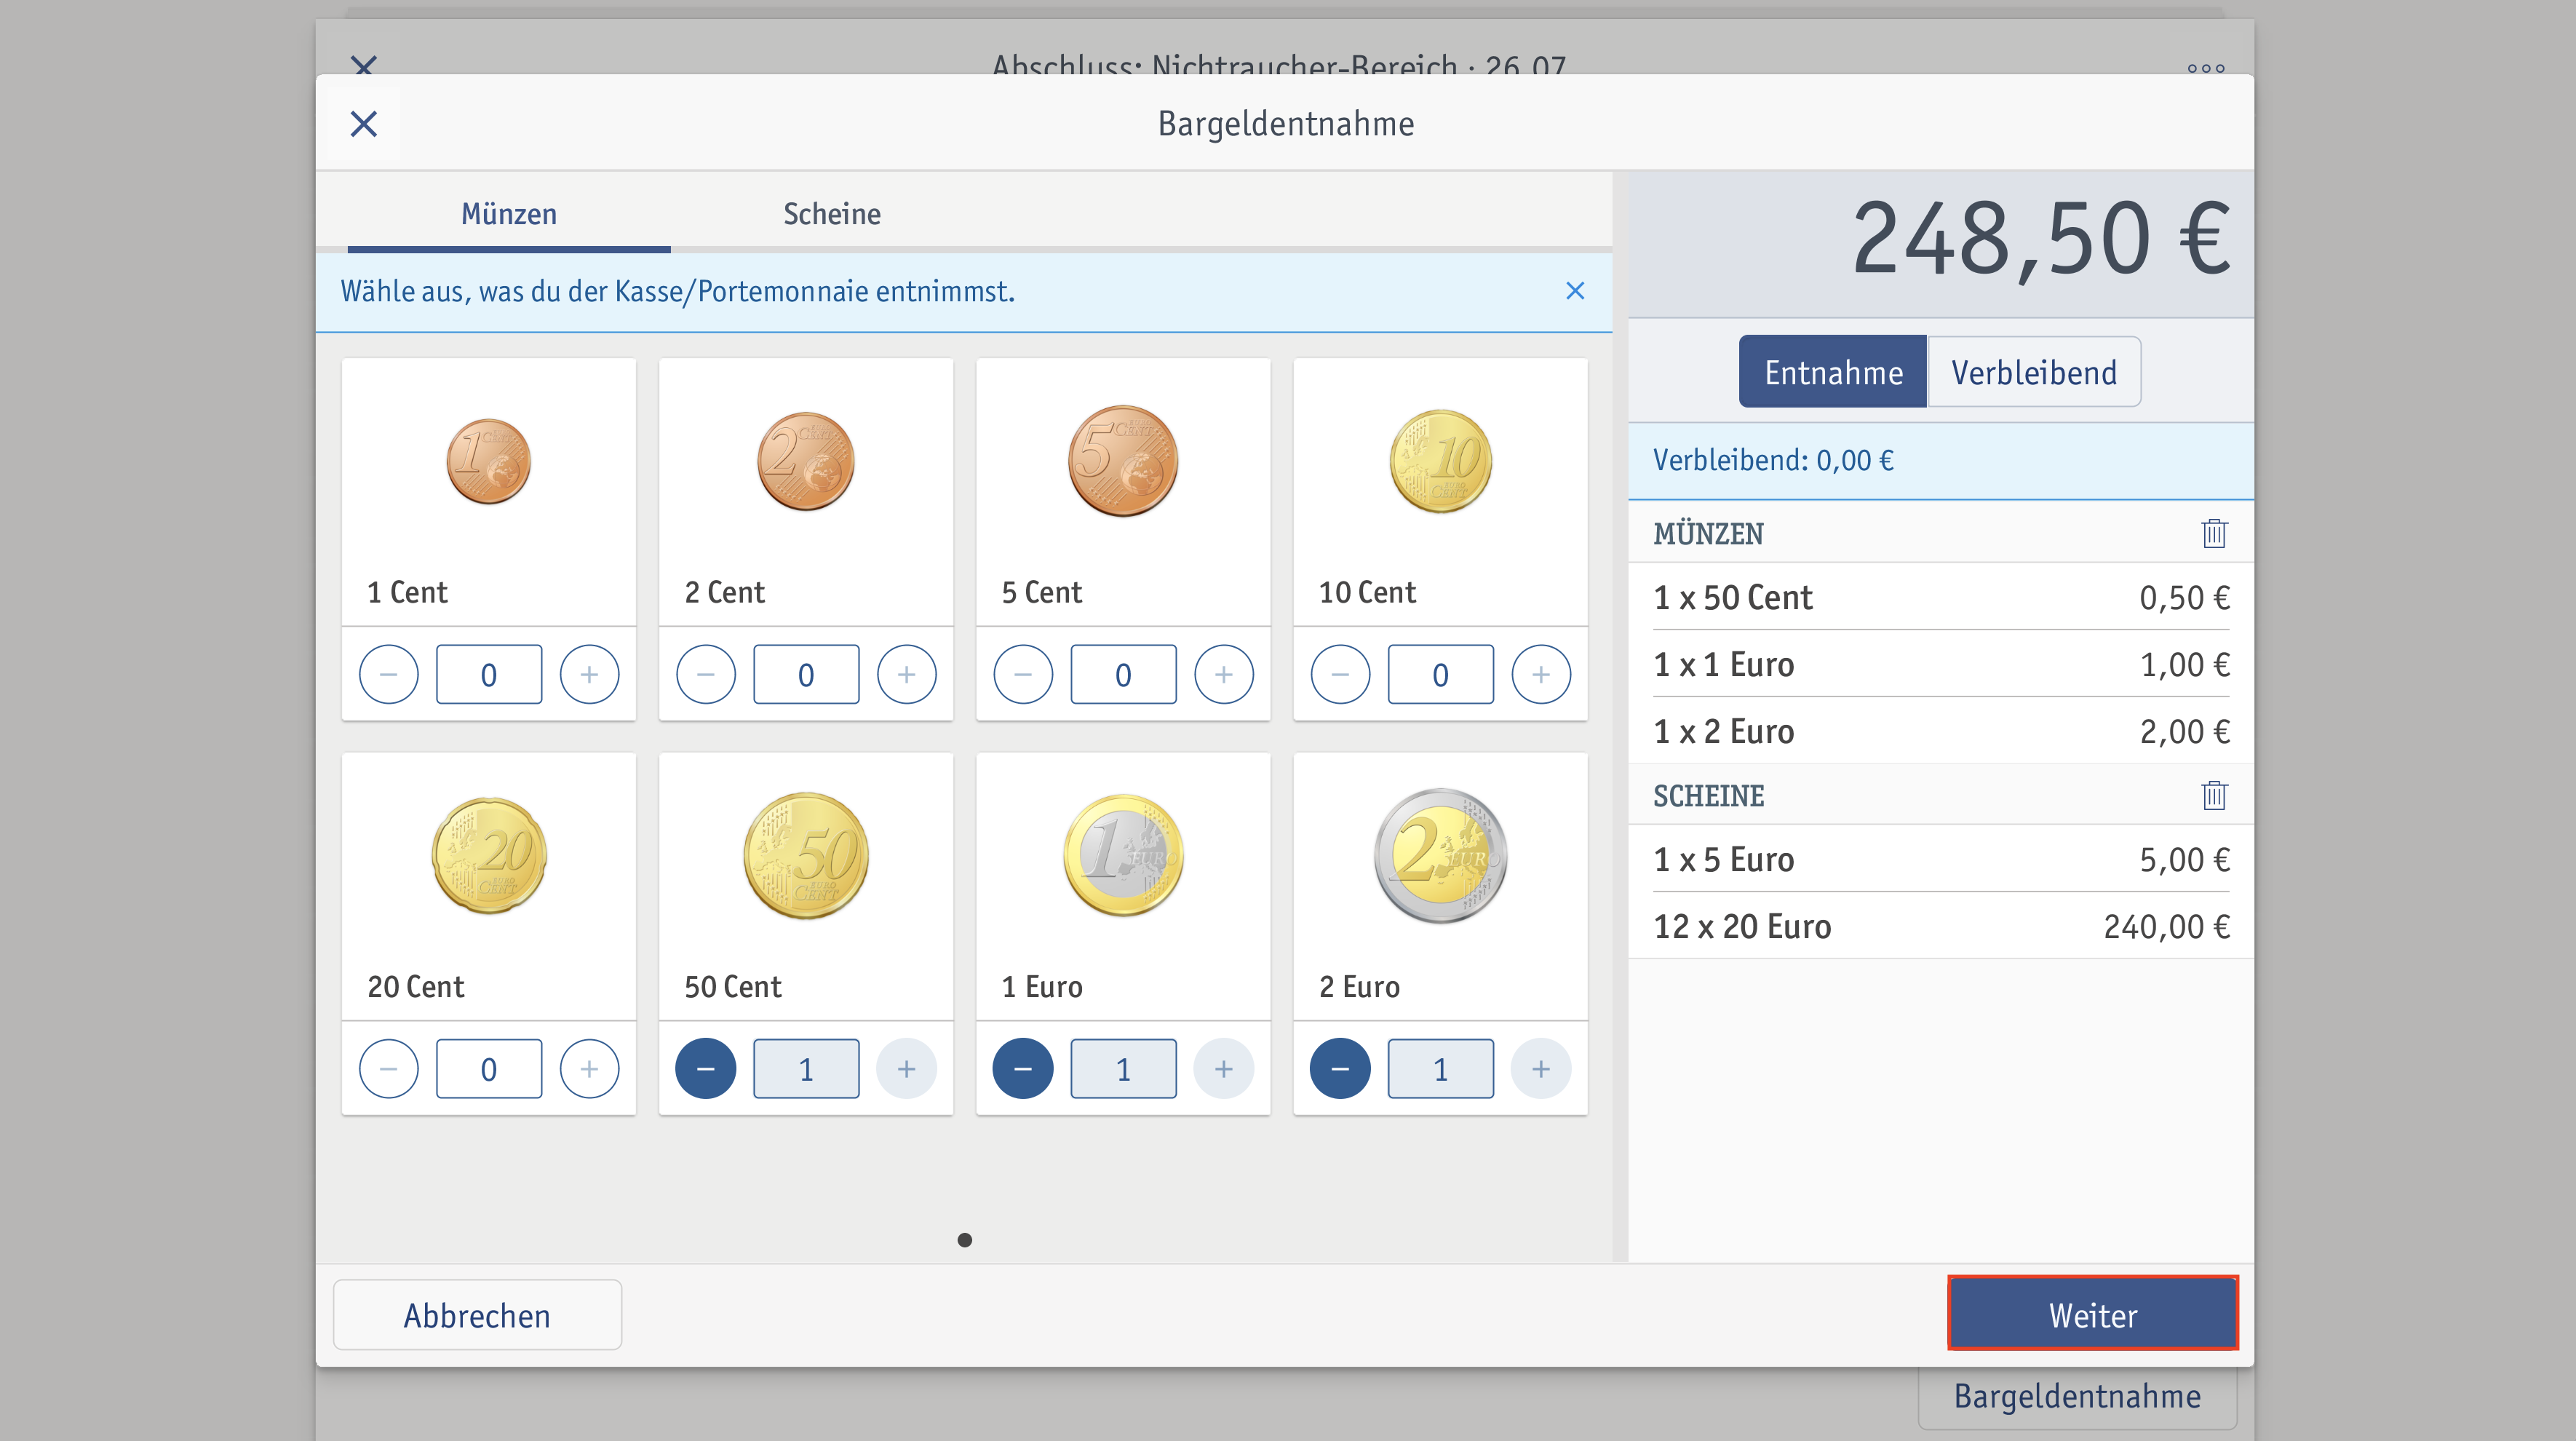This screenshot has height=1441, width=2576.
Task: Tap the 50 Cent coin image
Action: 806,855
